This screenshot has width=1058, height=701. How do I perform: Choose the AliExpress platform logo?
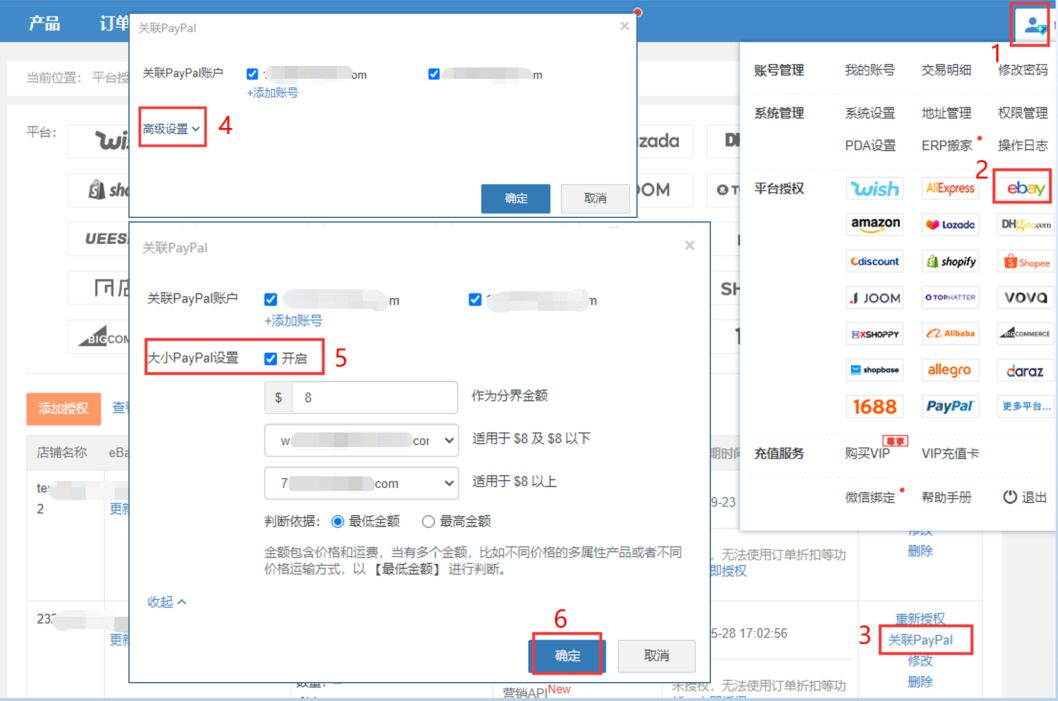(950, 188)
